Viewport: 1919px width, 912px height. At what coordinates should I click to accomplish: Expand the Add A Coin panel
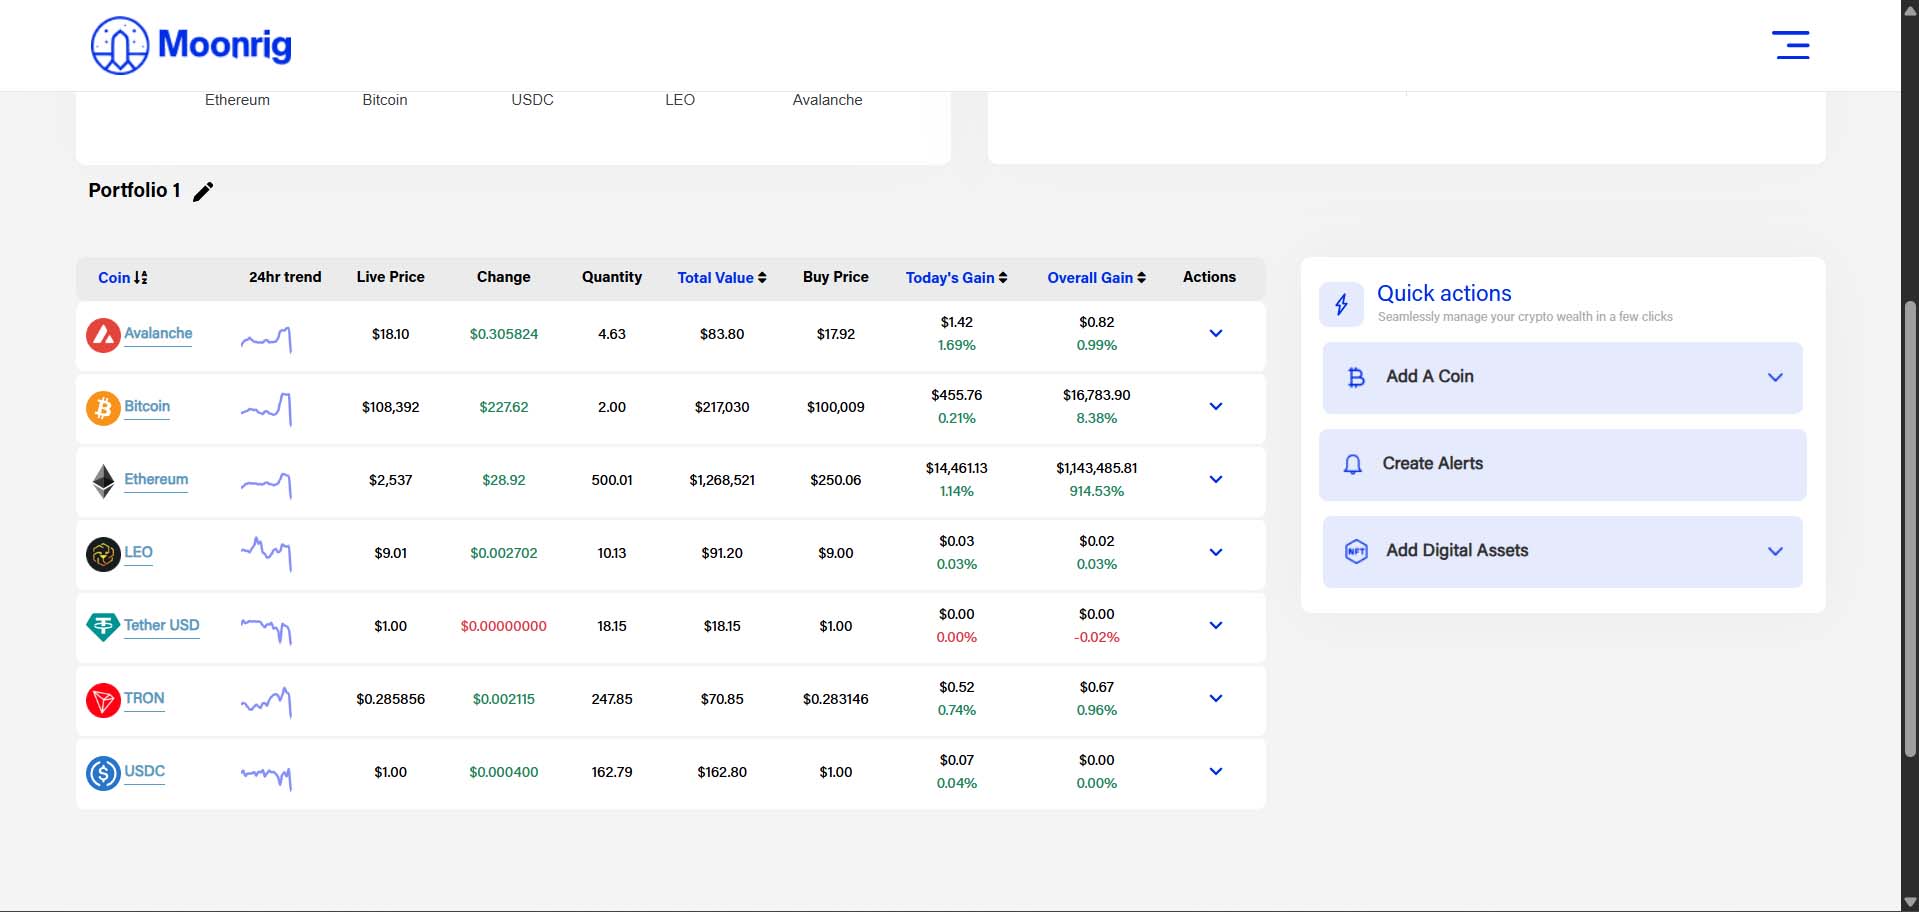[1562, 378]
